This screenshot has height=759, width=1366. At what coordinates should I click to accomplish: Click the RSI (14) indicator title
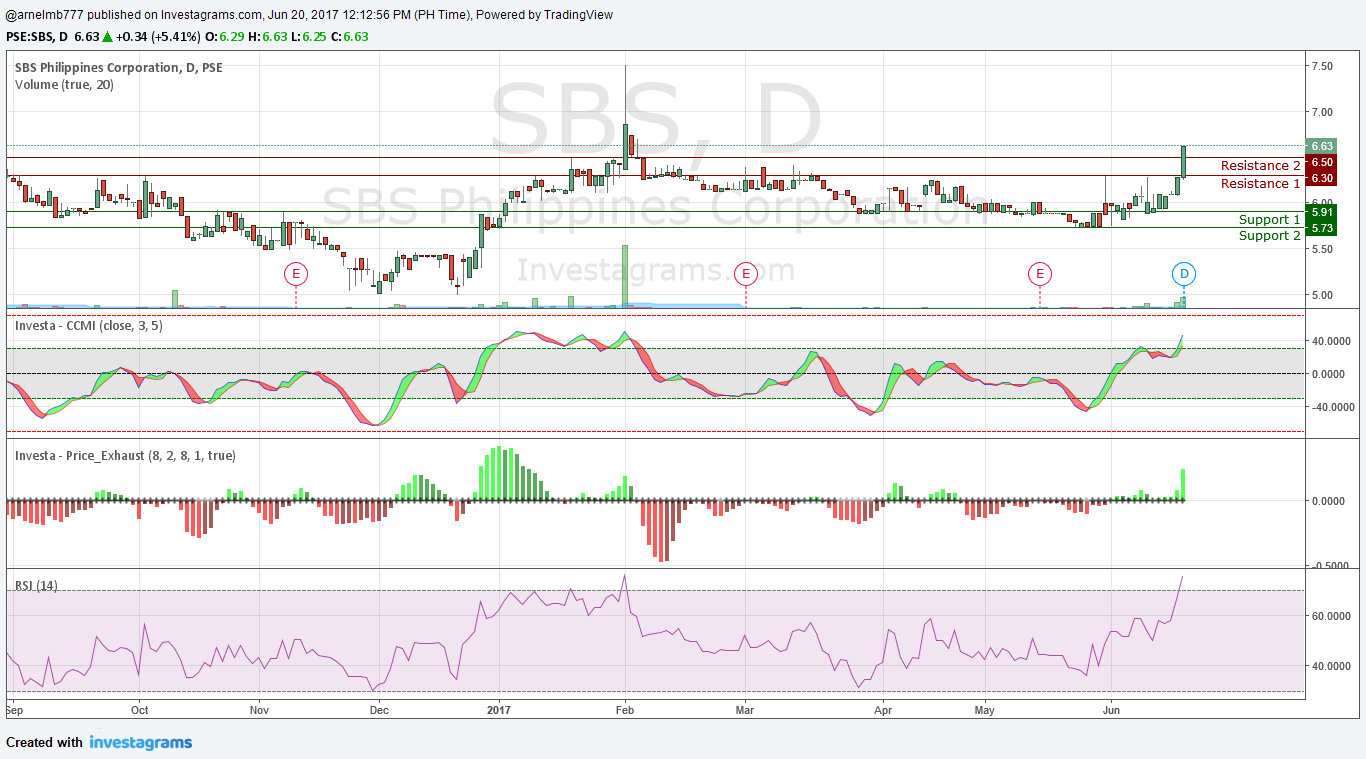click(36, 585)
